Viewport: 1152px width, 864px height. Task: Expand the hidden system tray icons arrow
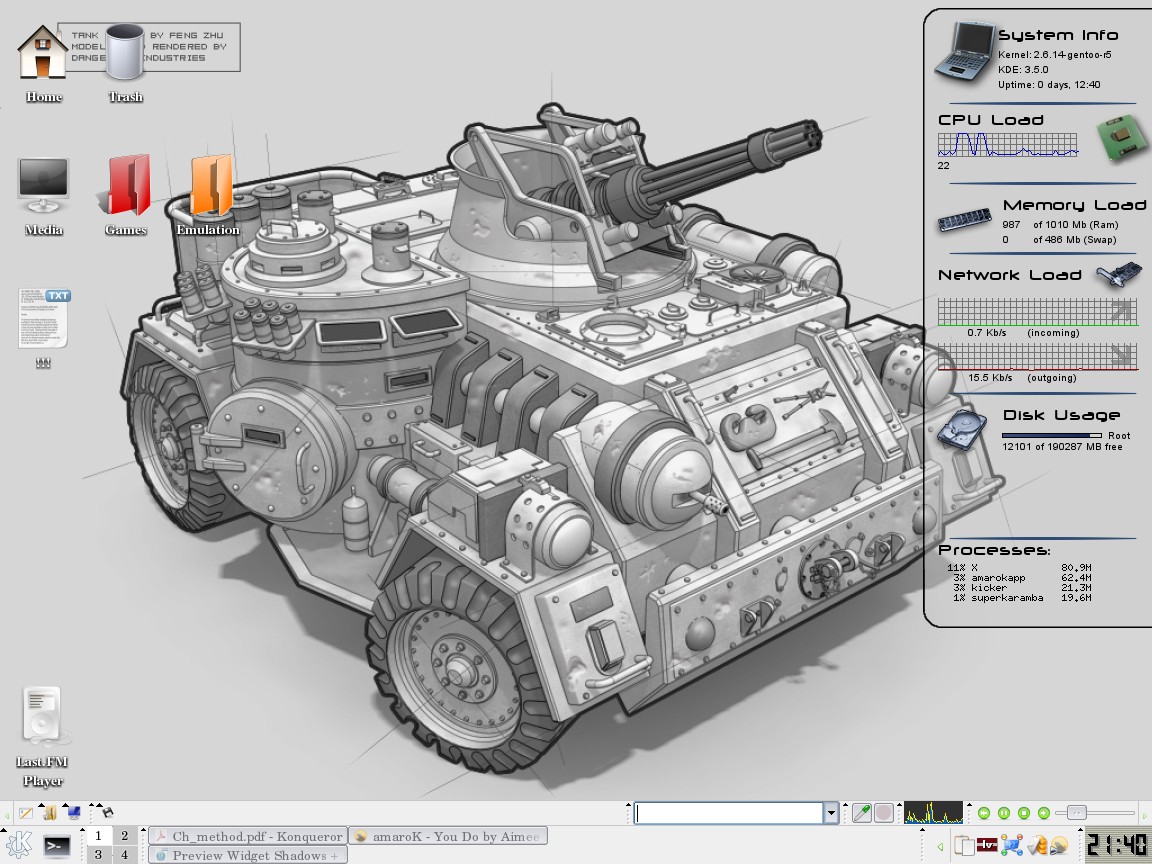(941, 847)
